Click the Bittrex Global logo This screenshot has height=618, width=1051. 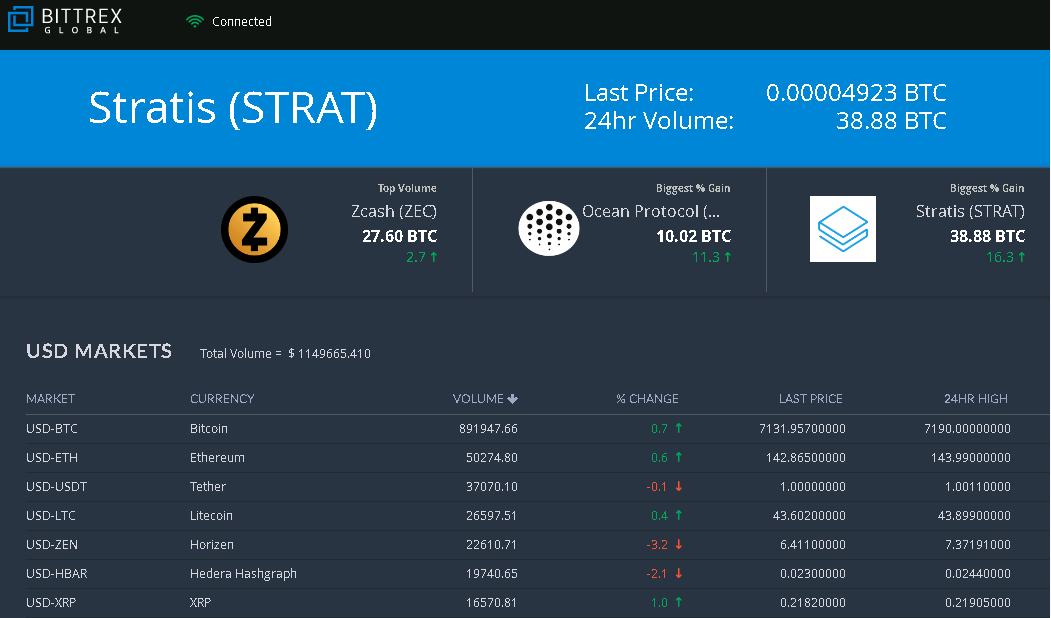(x=65, y=19)
